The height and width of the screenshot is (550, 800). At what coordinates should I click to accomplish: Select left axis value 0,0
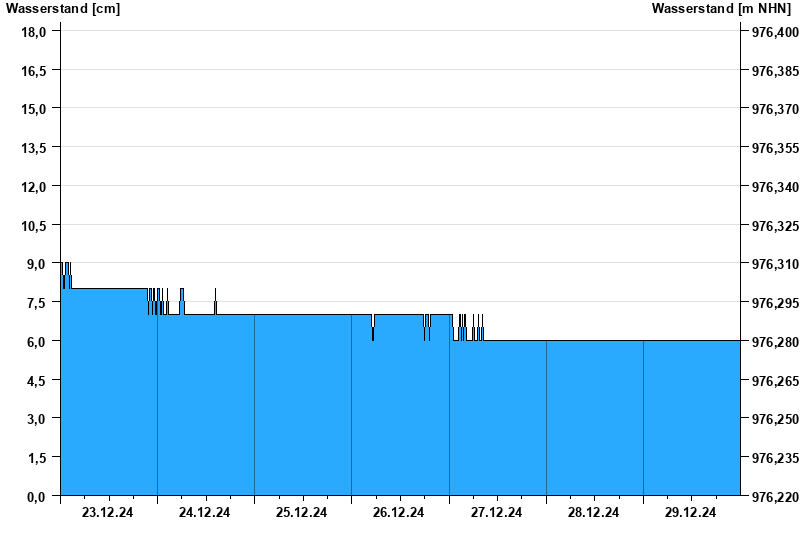tap(37, 496)
